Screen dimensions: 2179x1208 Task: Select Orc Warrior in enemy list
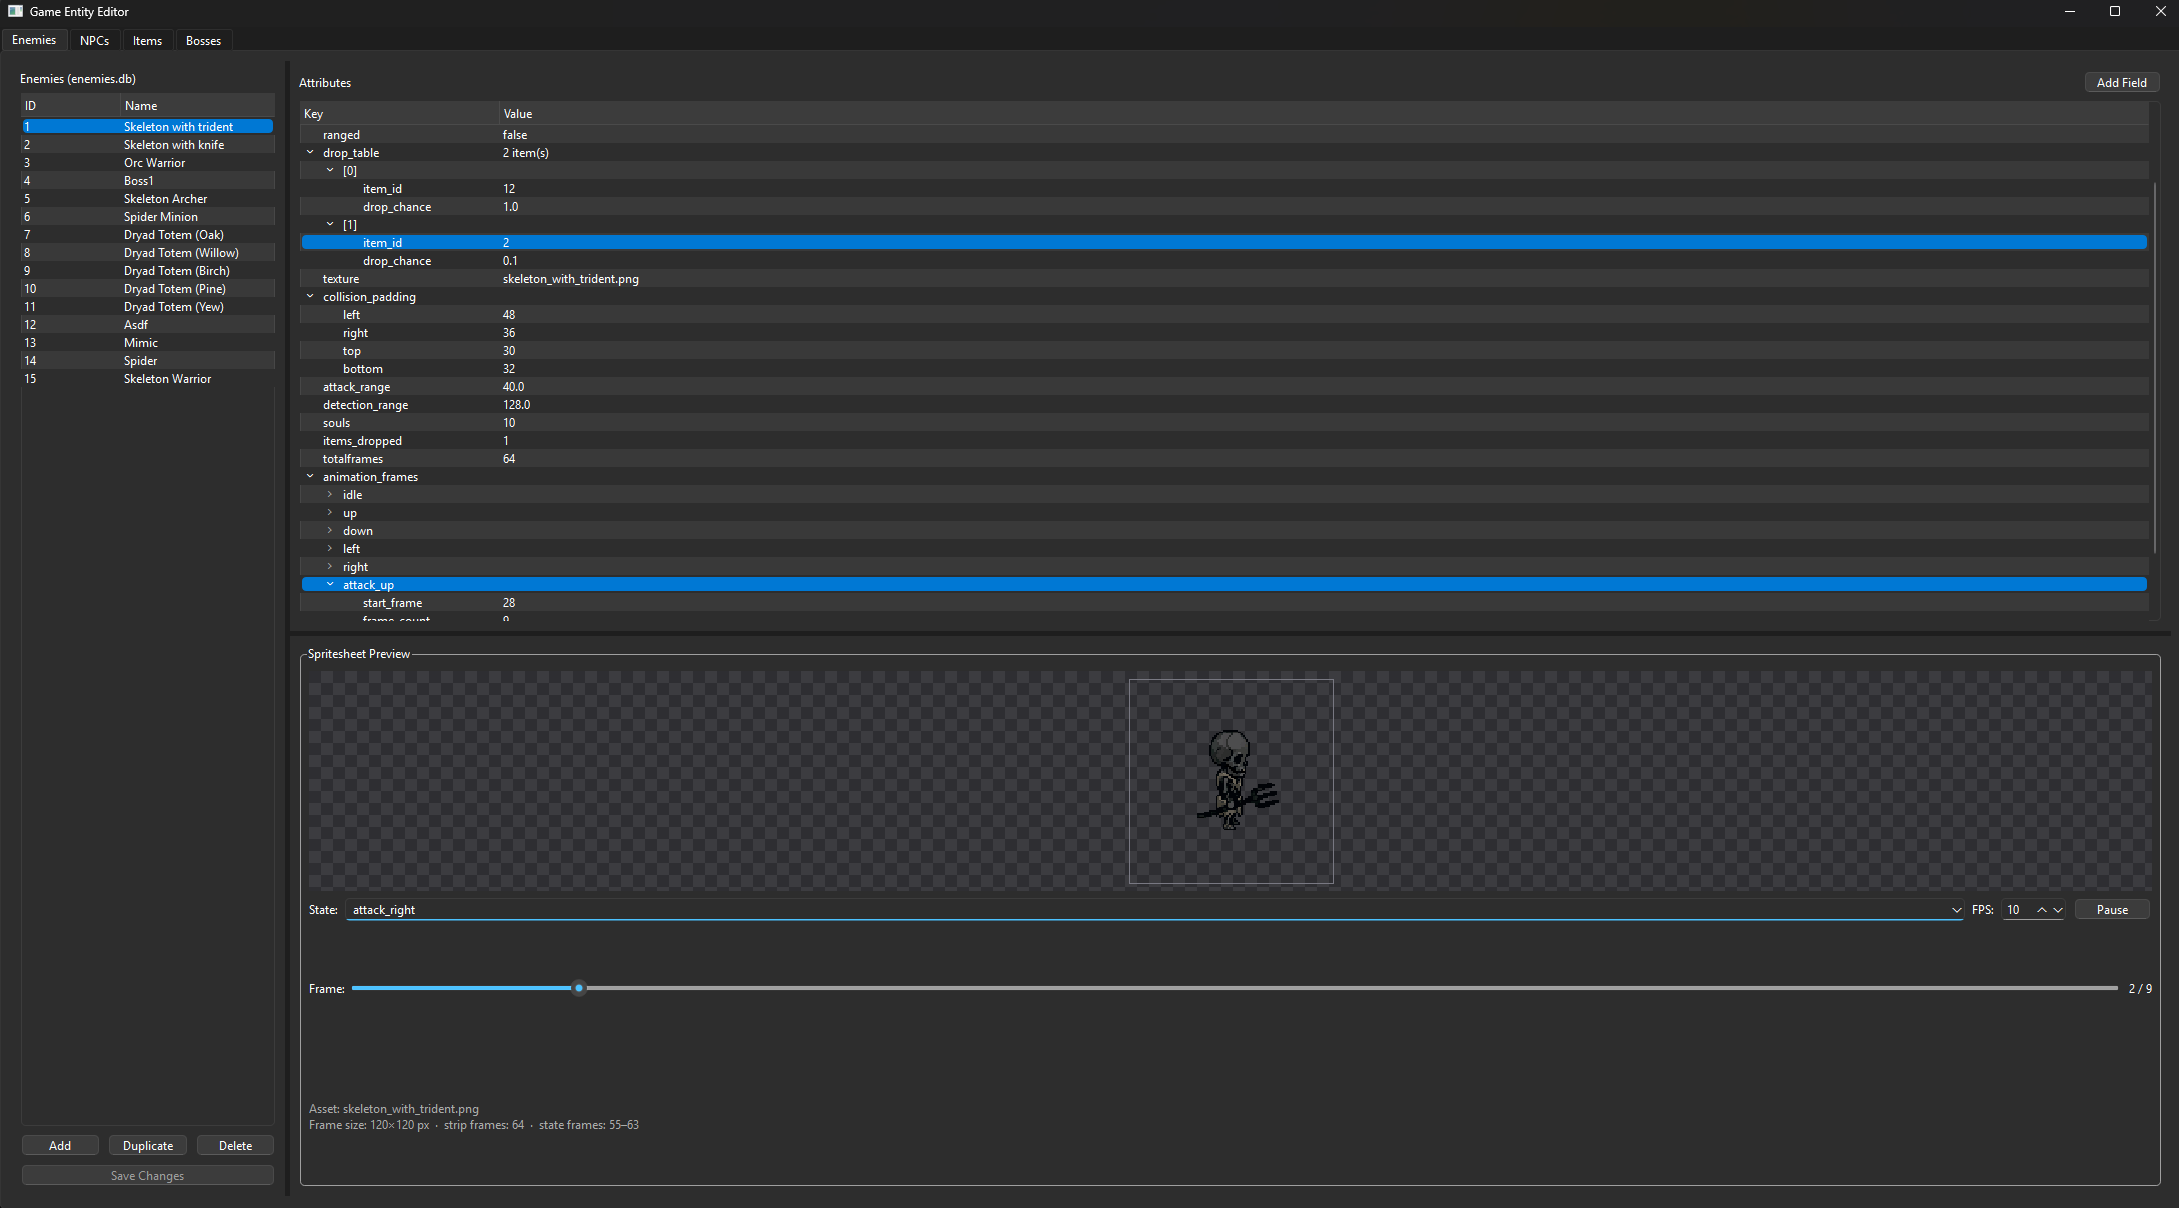coord(147,163)
